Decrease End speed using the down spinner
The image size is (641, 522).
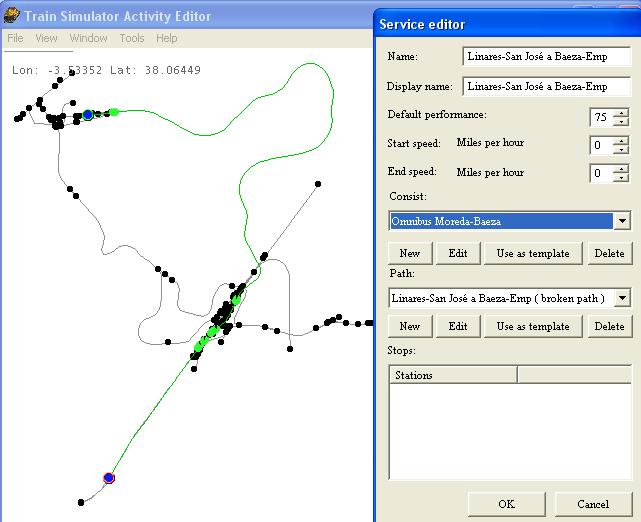pos(621,179)
